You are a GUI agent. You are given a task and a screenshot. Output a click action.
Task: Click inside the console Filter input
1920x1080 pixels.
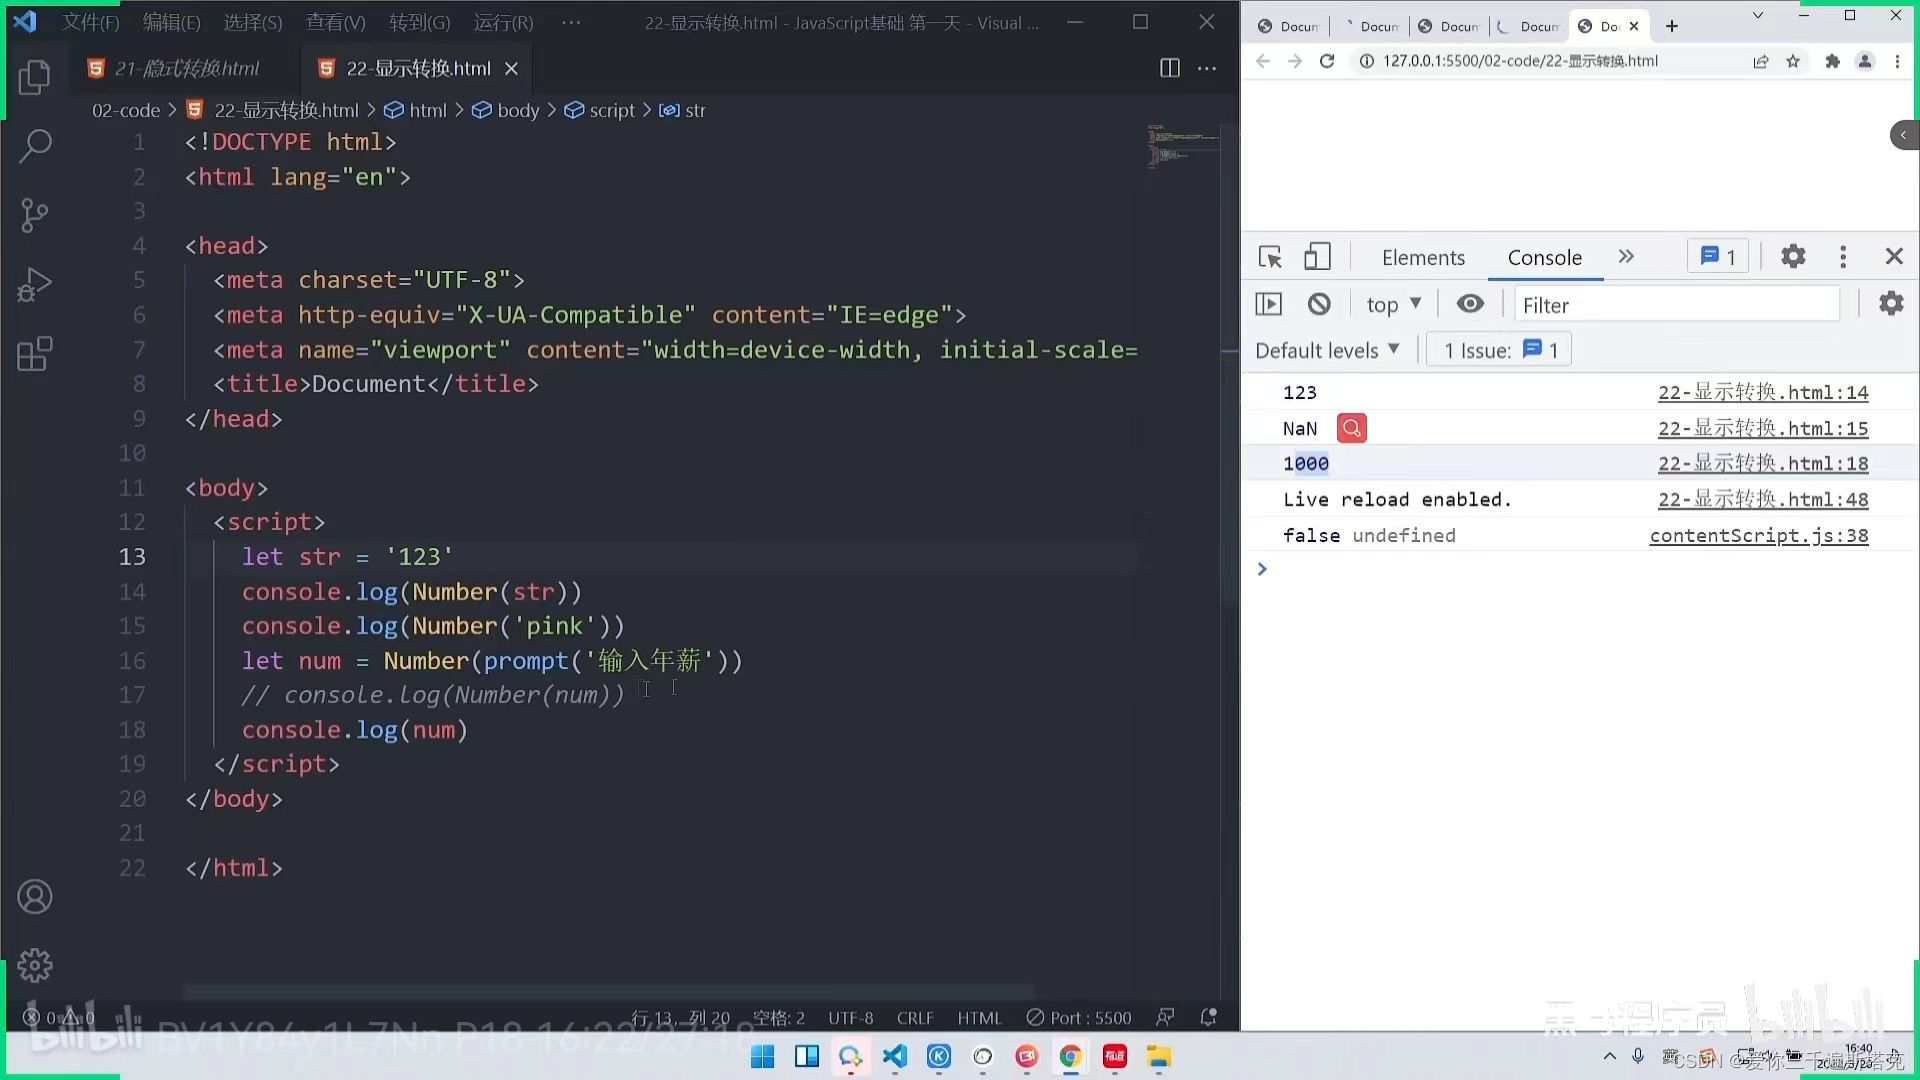1676,304
